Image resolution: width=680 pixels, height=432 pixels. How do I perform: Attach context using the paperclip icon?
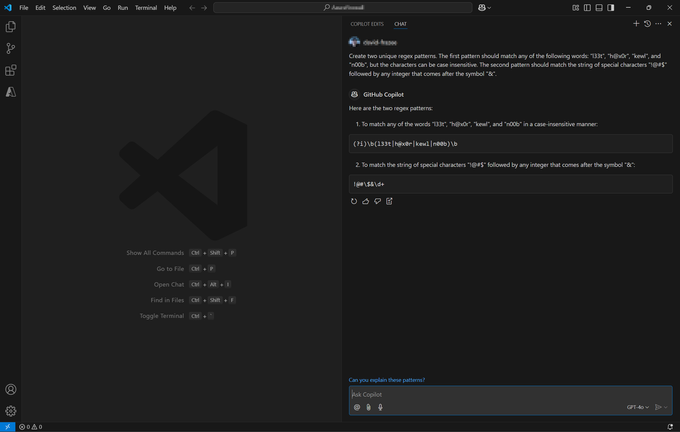(369, 407)
